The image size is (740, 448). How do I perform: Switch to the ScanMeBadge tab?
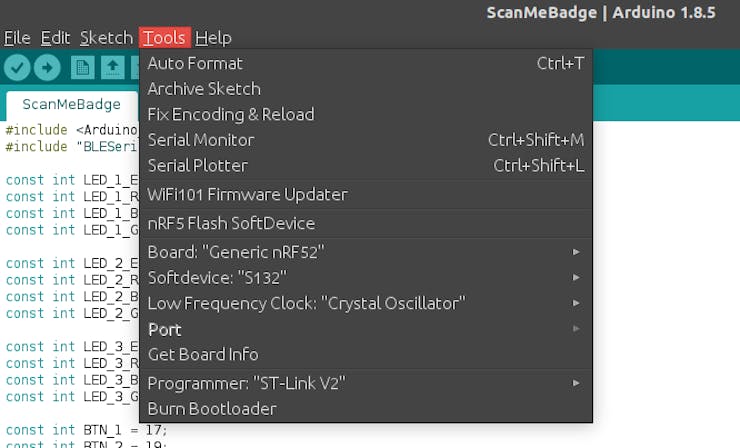[72, 104]
